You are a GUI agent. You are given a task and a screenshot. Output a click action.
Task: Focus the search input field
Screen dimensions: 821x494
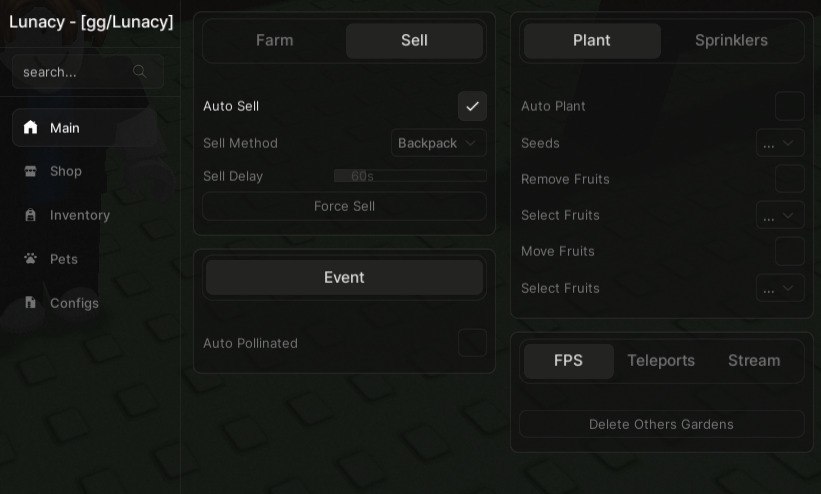click(87, 72)
